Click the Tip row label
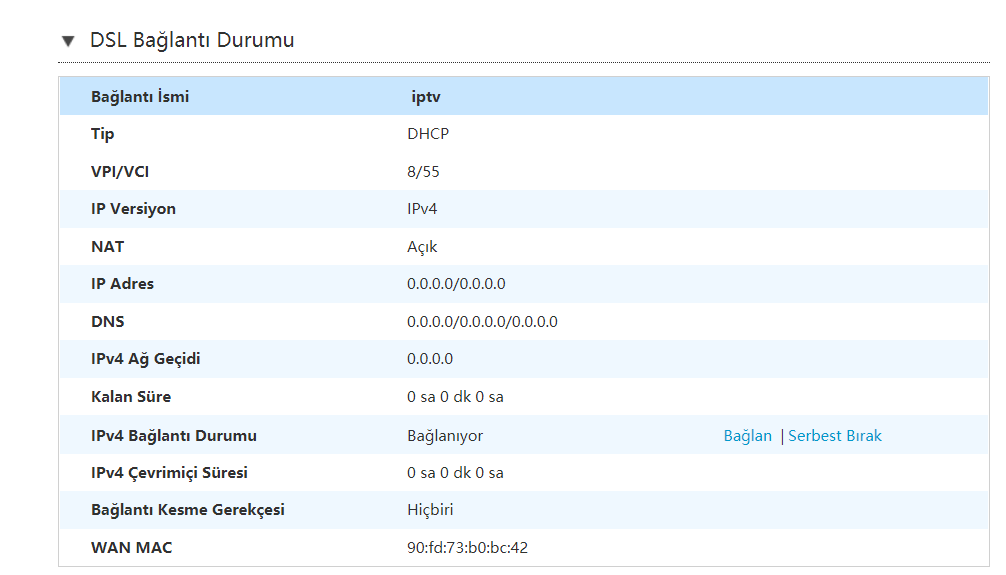 click(103, 134)
